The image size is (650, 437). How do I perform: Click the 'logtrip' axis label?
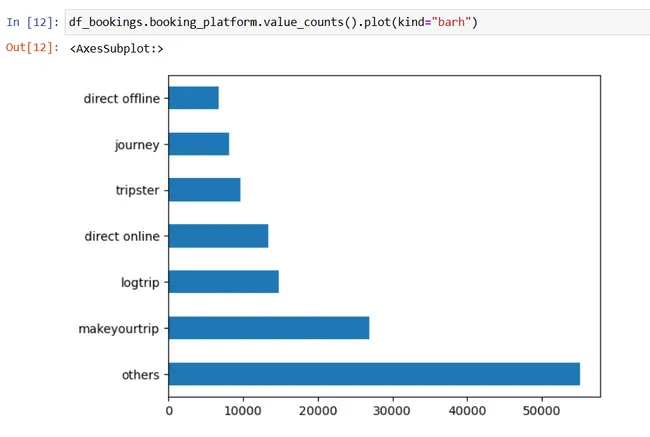click(x=140, y=283)
